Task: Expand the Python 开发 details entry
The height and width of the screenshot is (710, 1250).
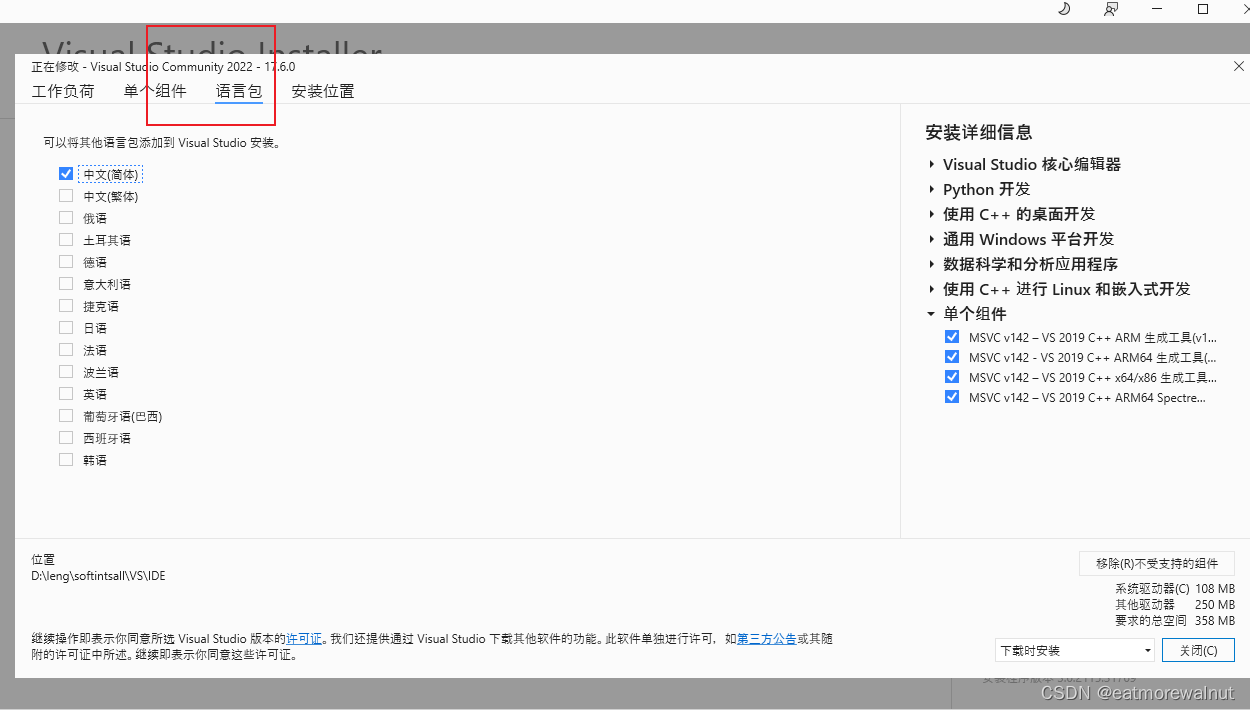Action: [x=931, y=189]
